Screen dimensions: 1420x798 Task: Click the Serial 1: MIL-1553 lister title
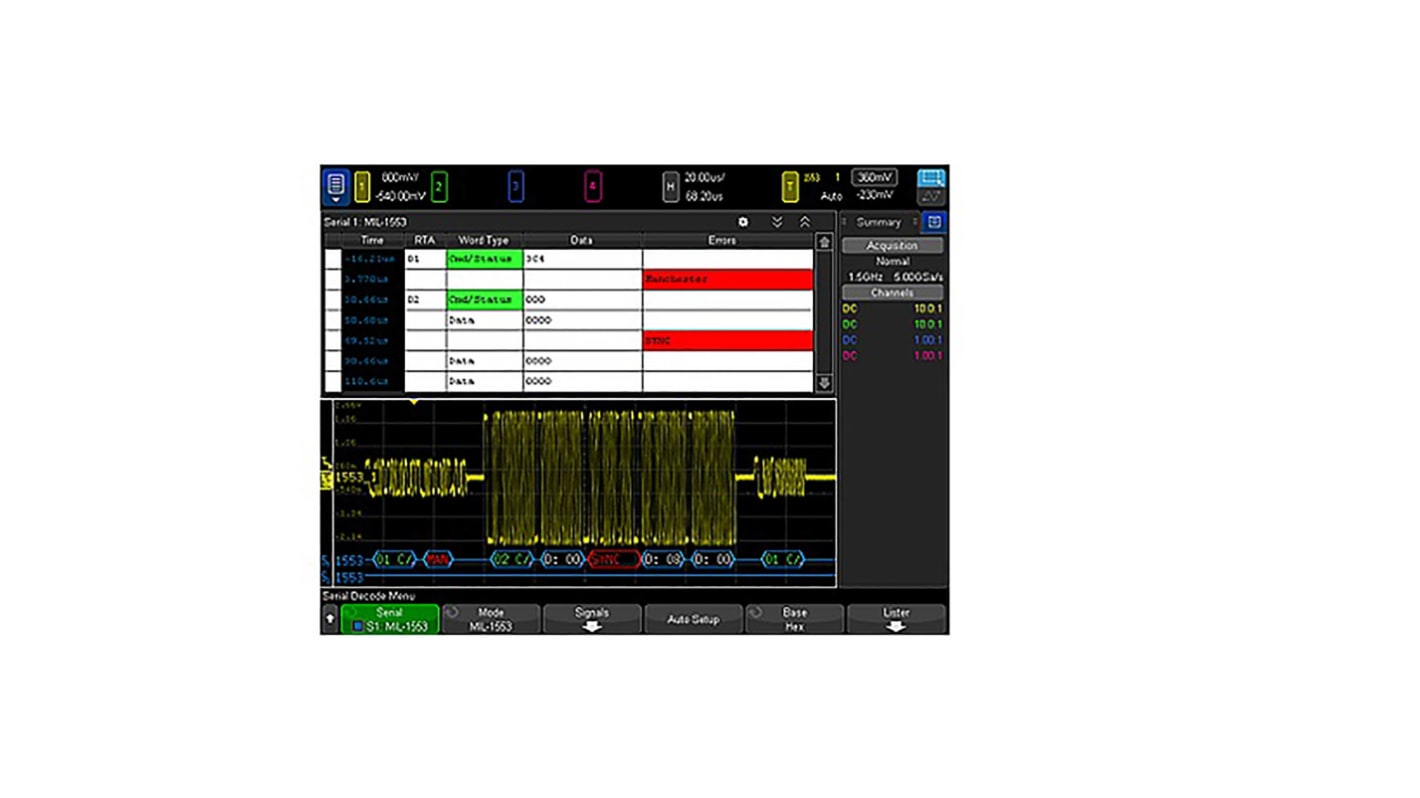point(366,222)
